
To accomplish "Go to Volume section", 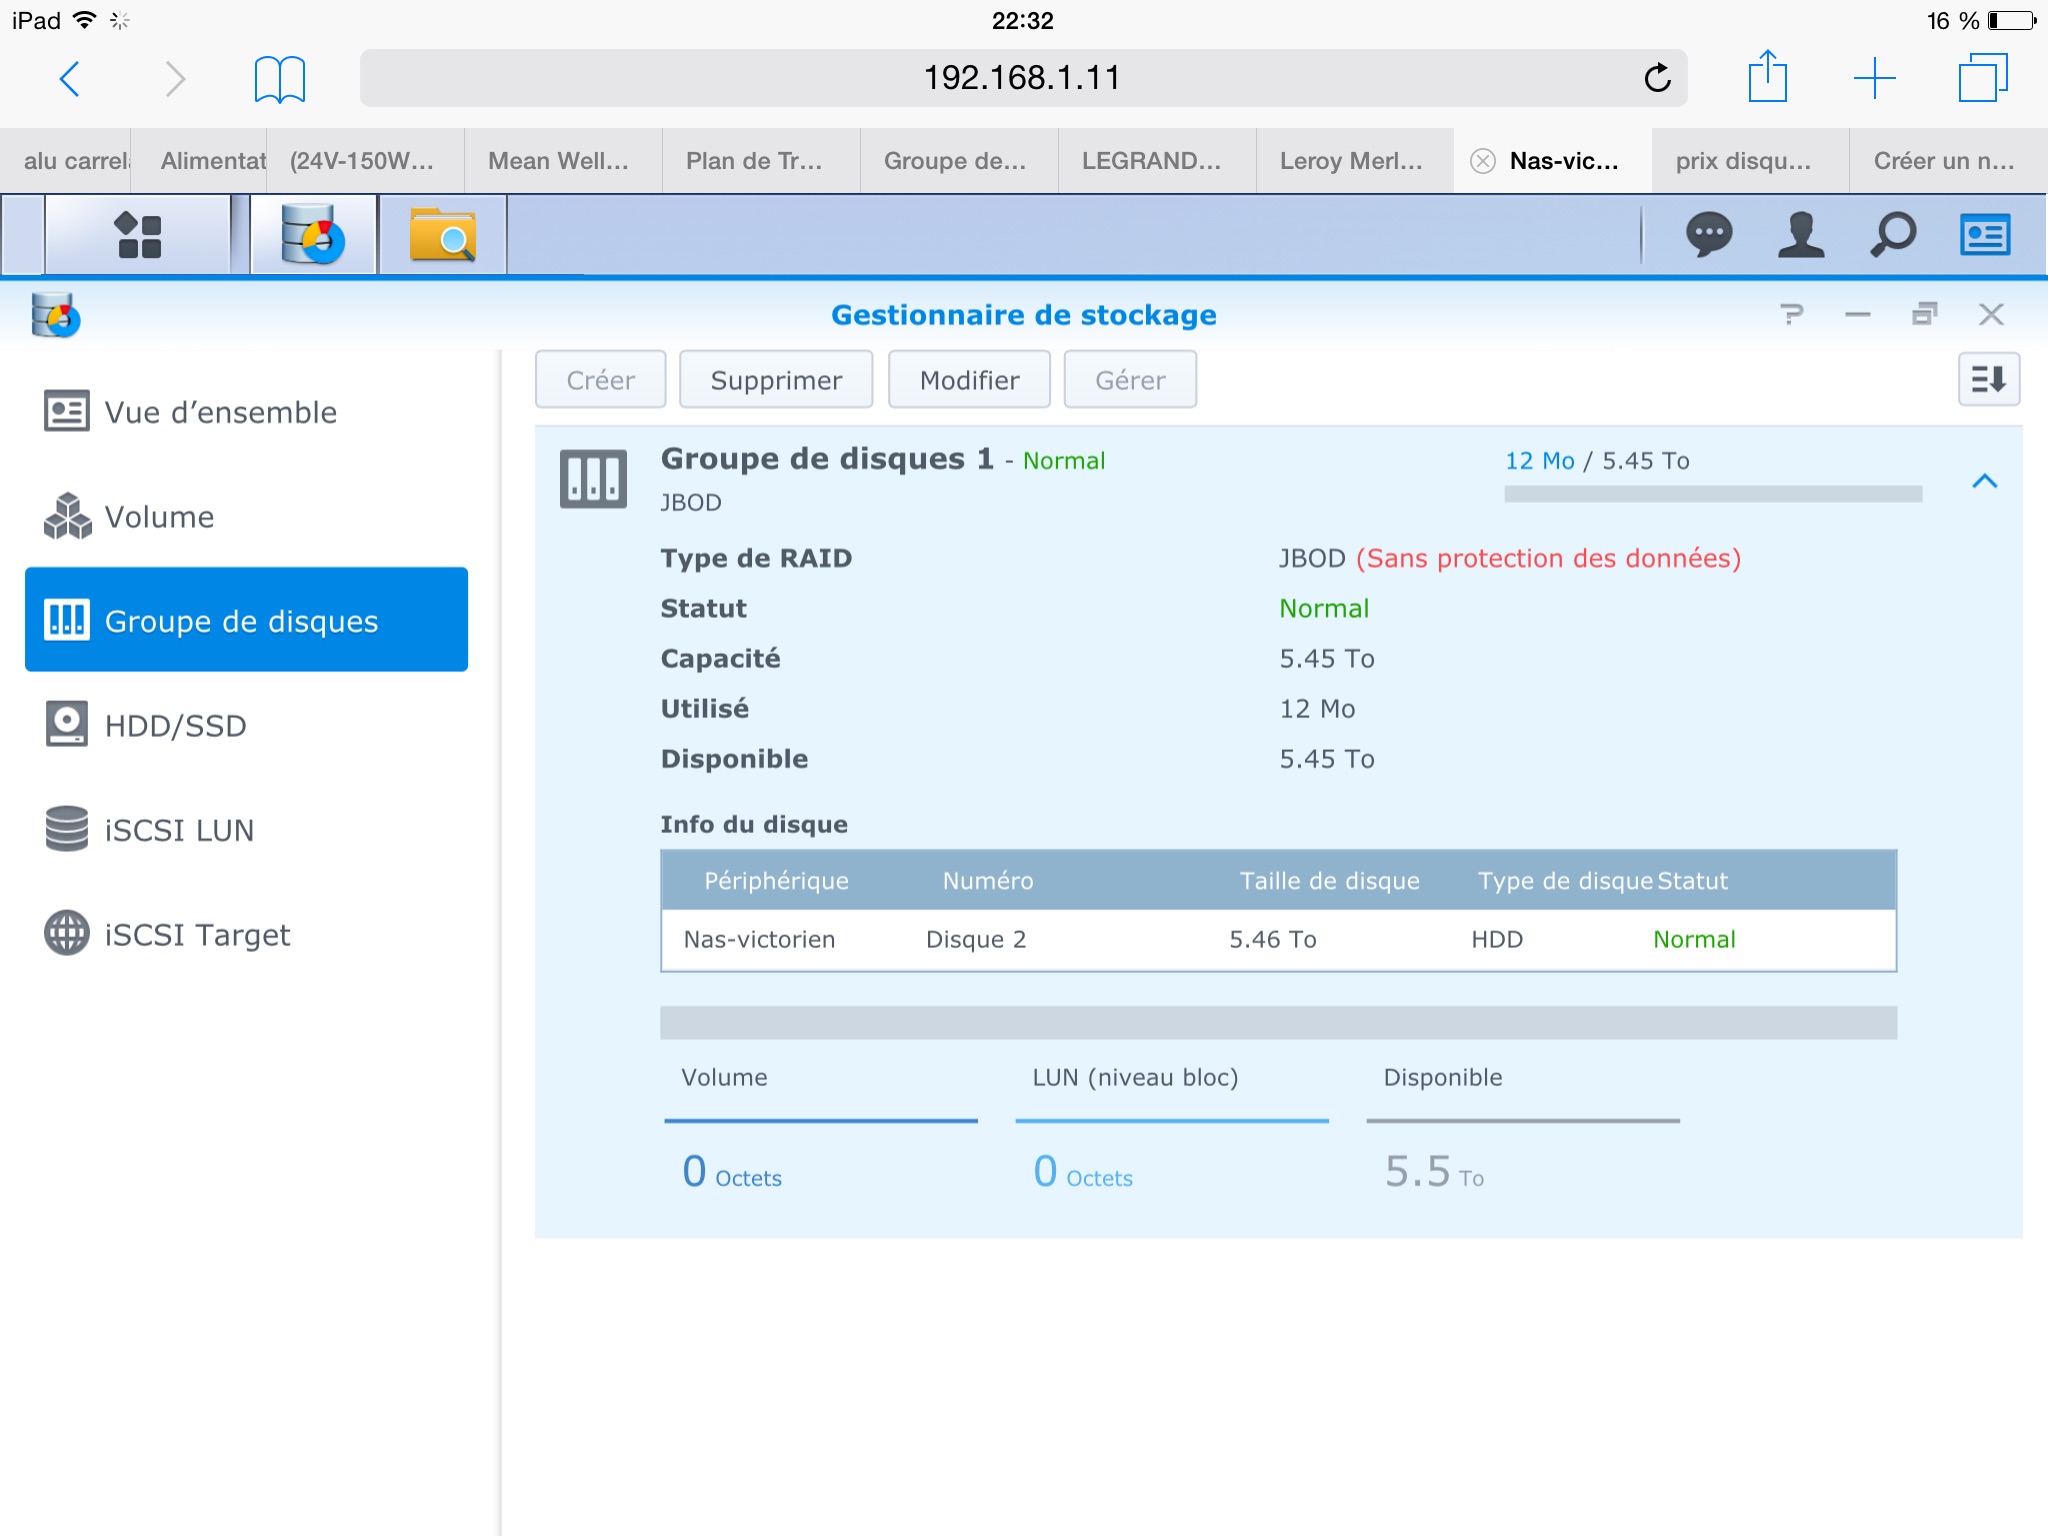I will (x=160, y=517).
